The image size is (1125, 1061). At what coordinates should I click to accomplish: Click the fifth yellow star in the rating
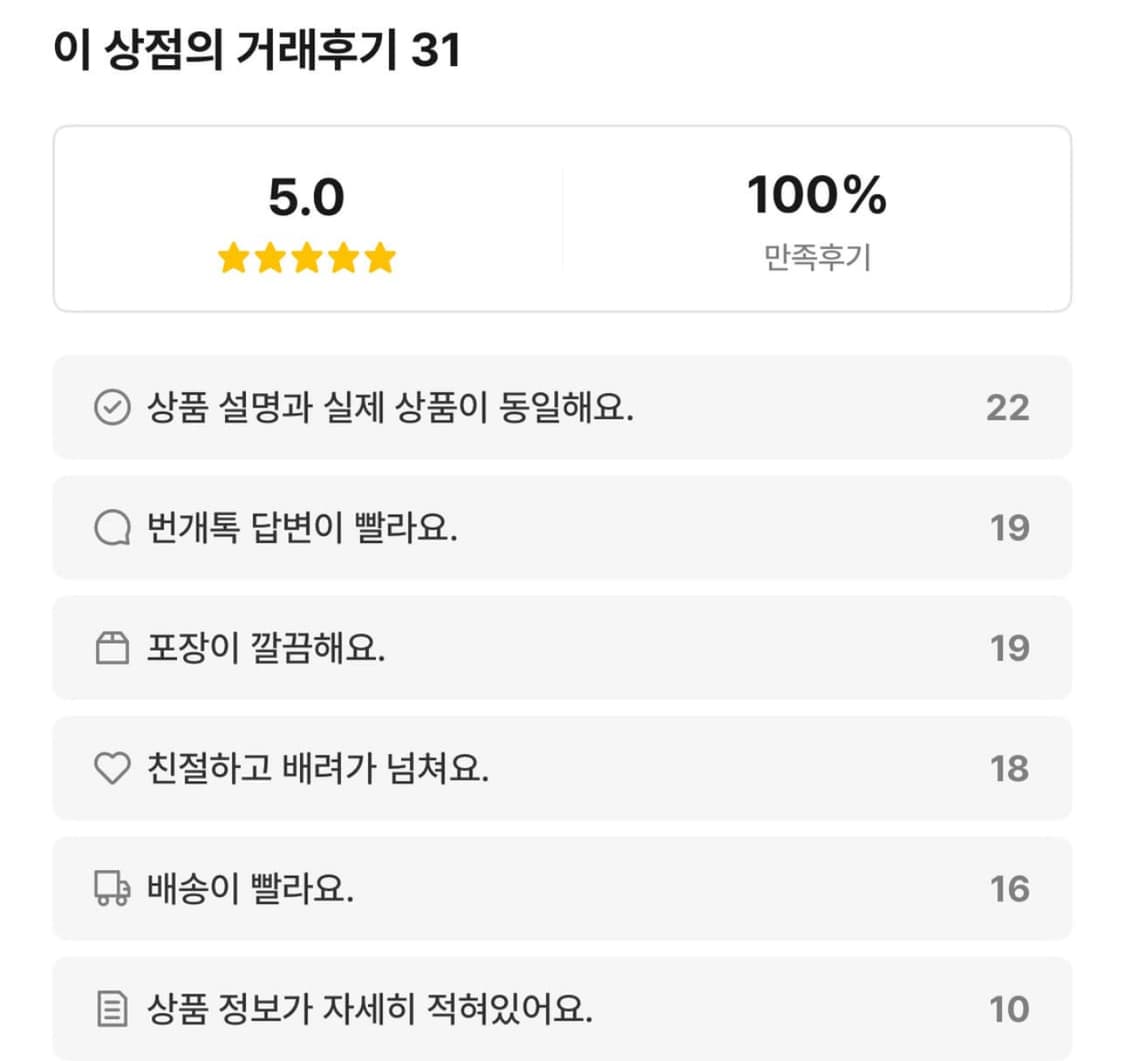(378, 257)
